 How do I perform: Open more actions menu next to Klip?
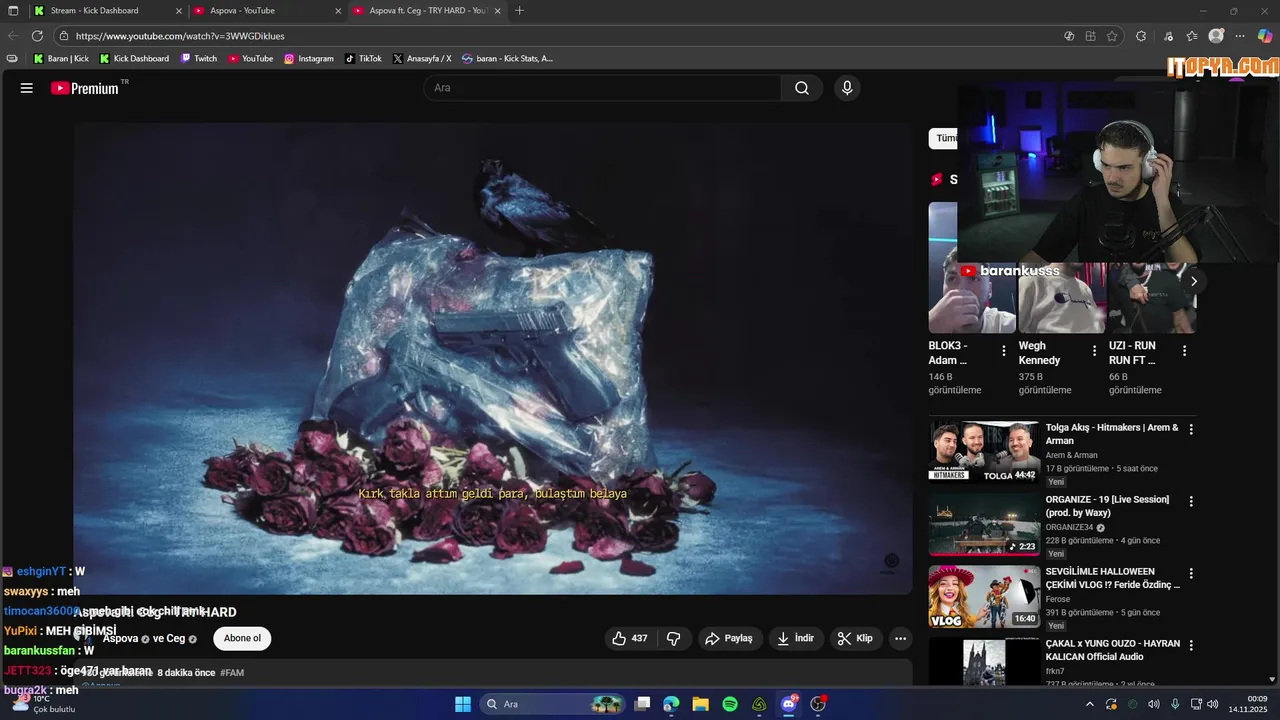pos(900,638)
